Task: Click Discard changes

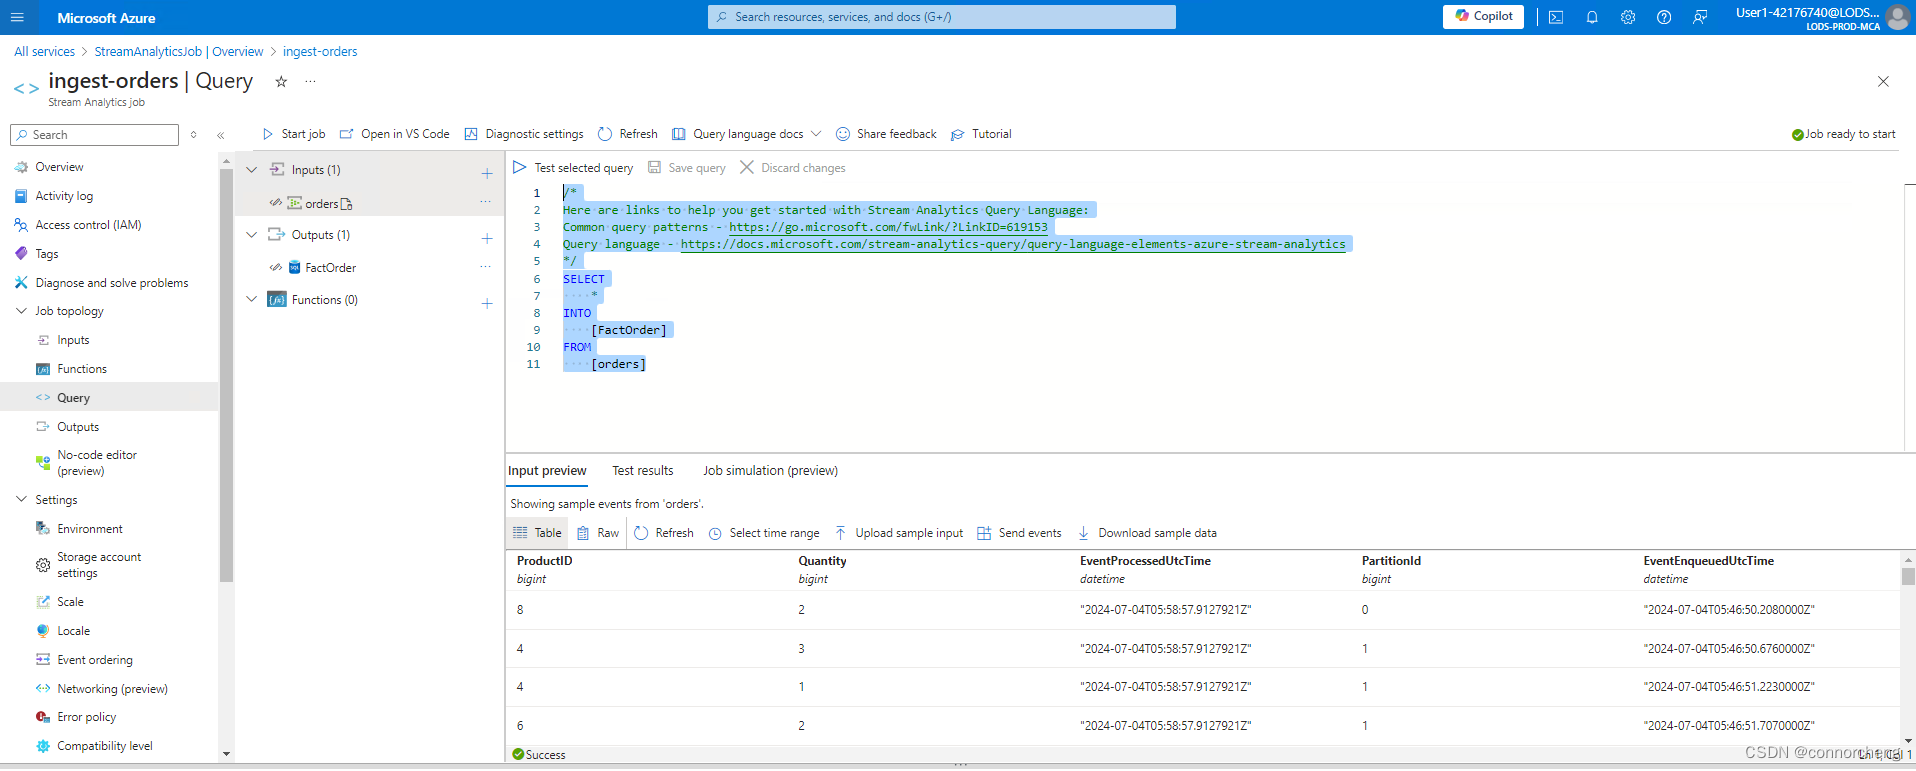Action: (x=793, y=168)
